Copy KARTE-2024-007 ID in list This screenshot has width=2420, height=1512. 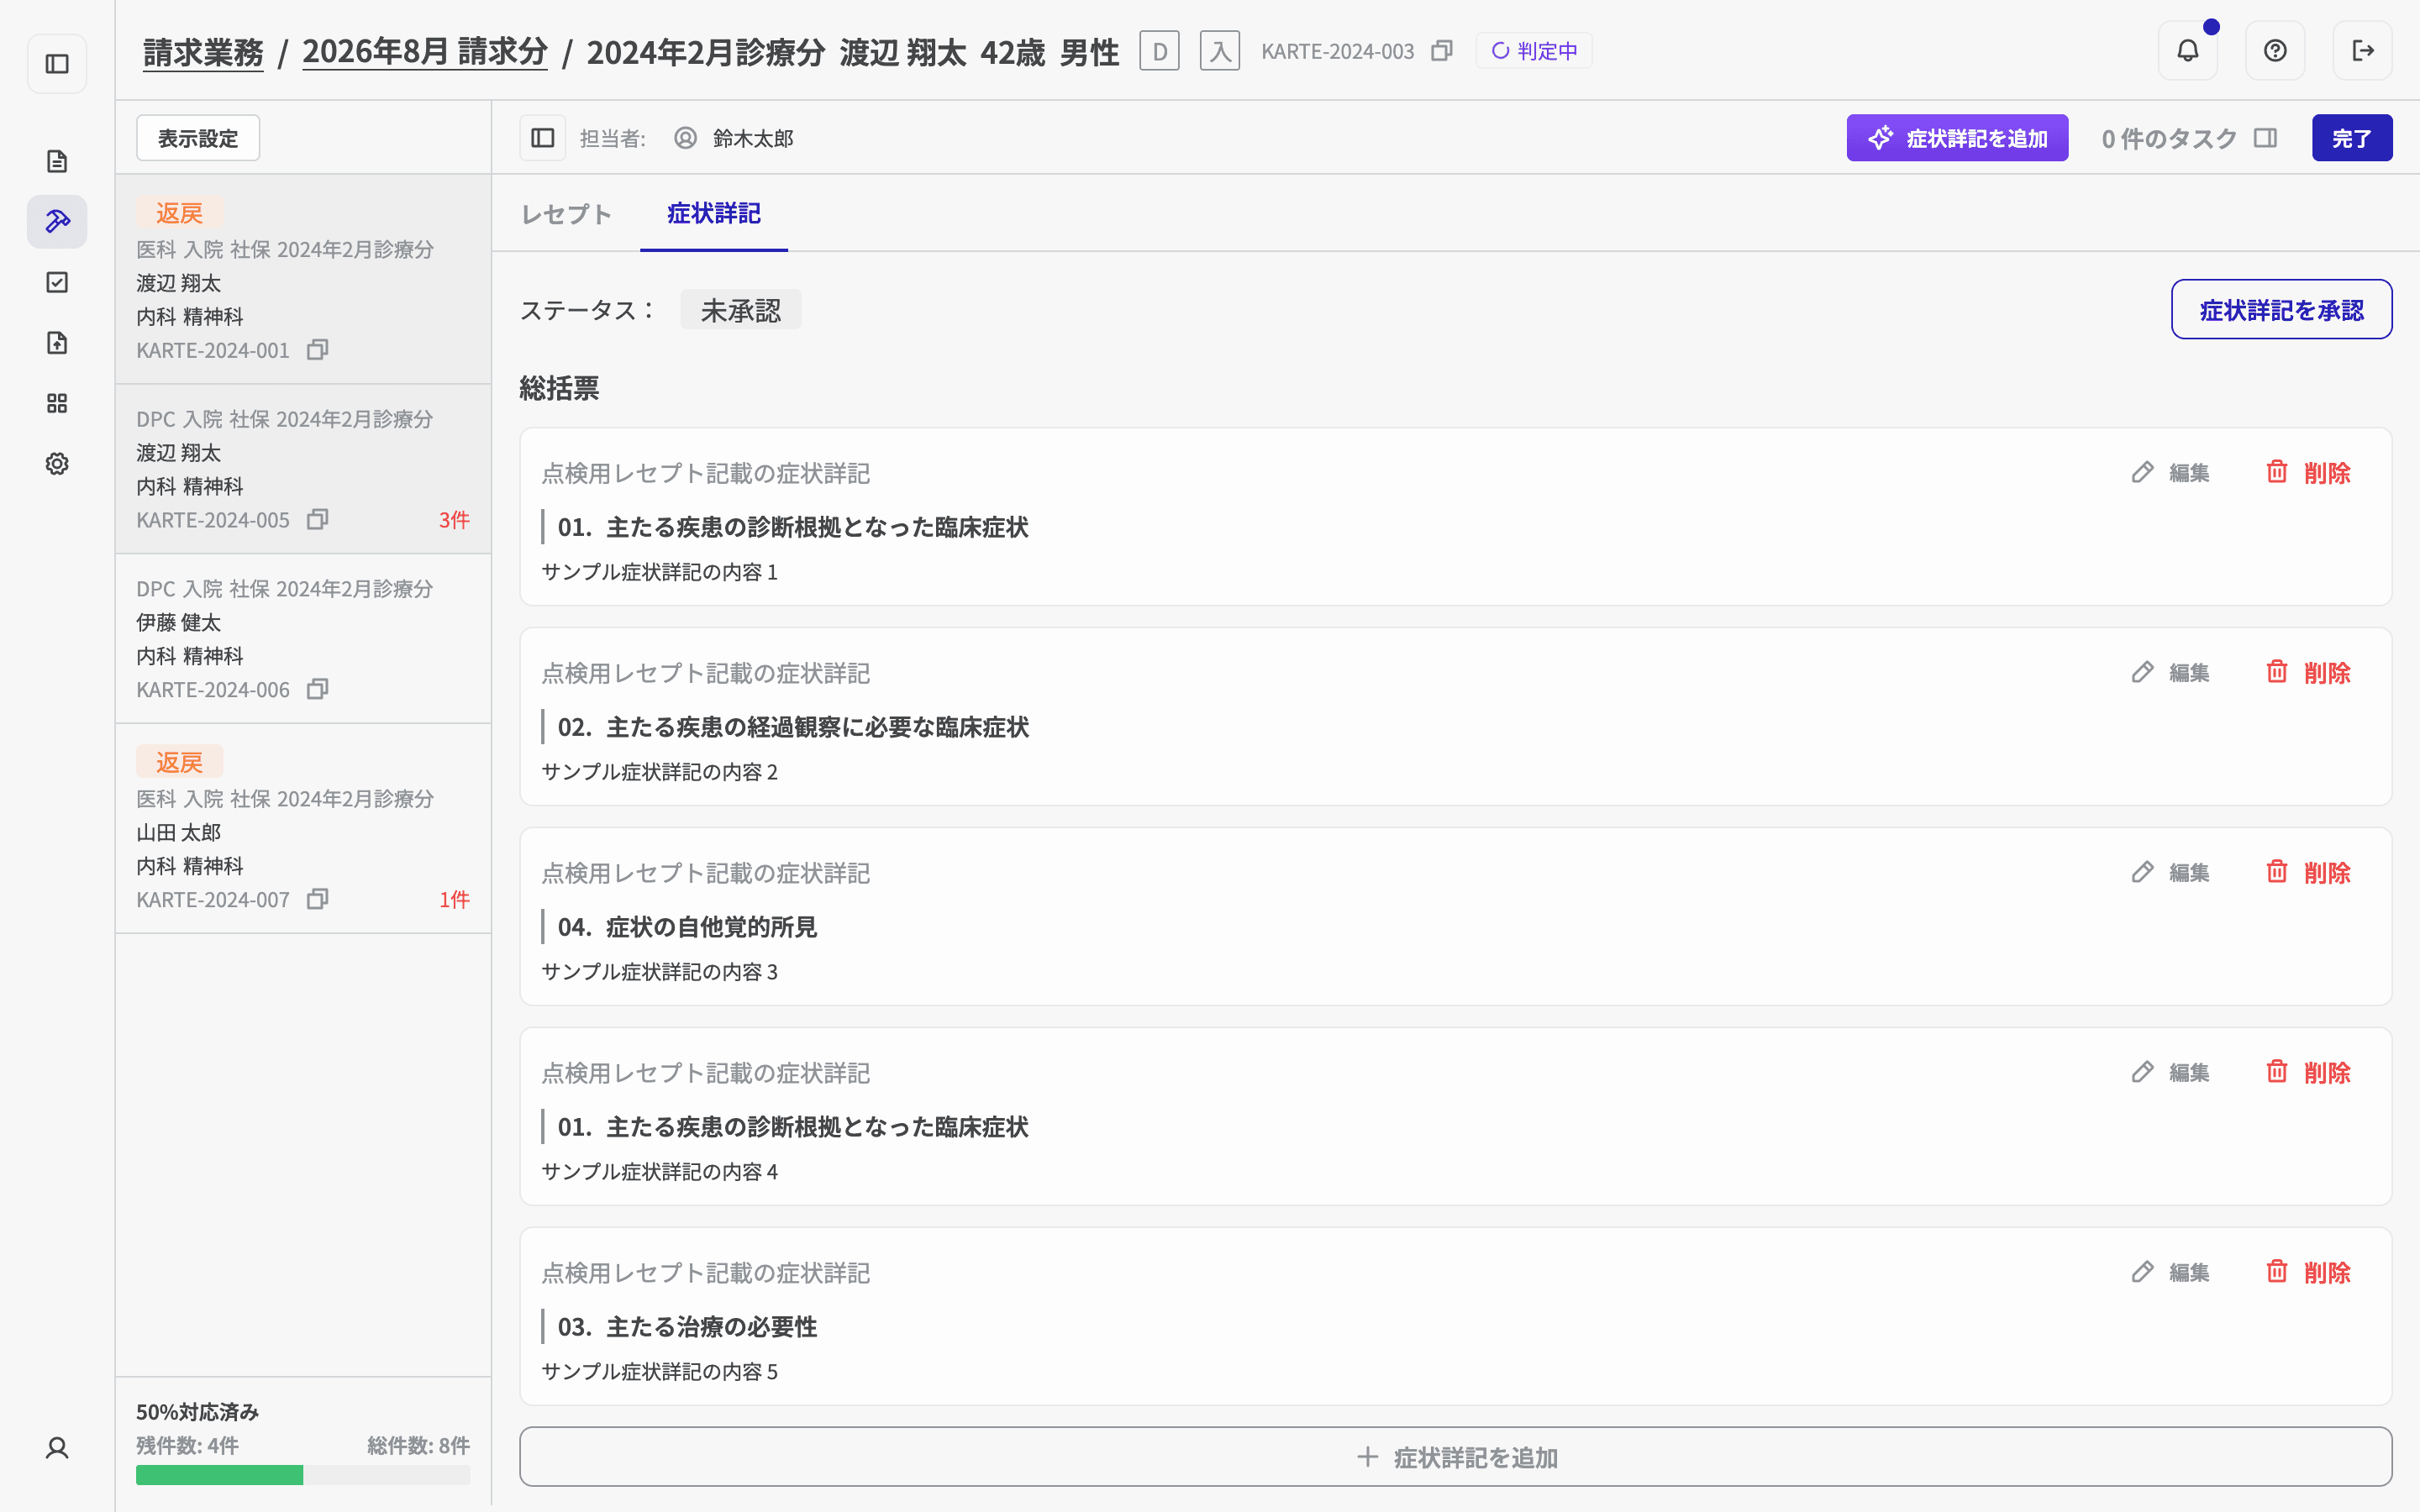point(318,900)
